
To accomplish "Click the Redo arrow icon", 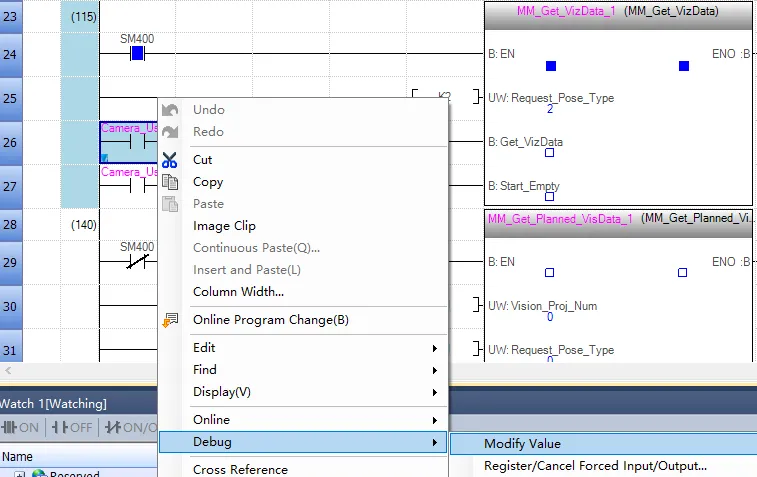I will [170, 132].
